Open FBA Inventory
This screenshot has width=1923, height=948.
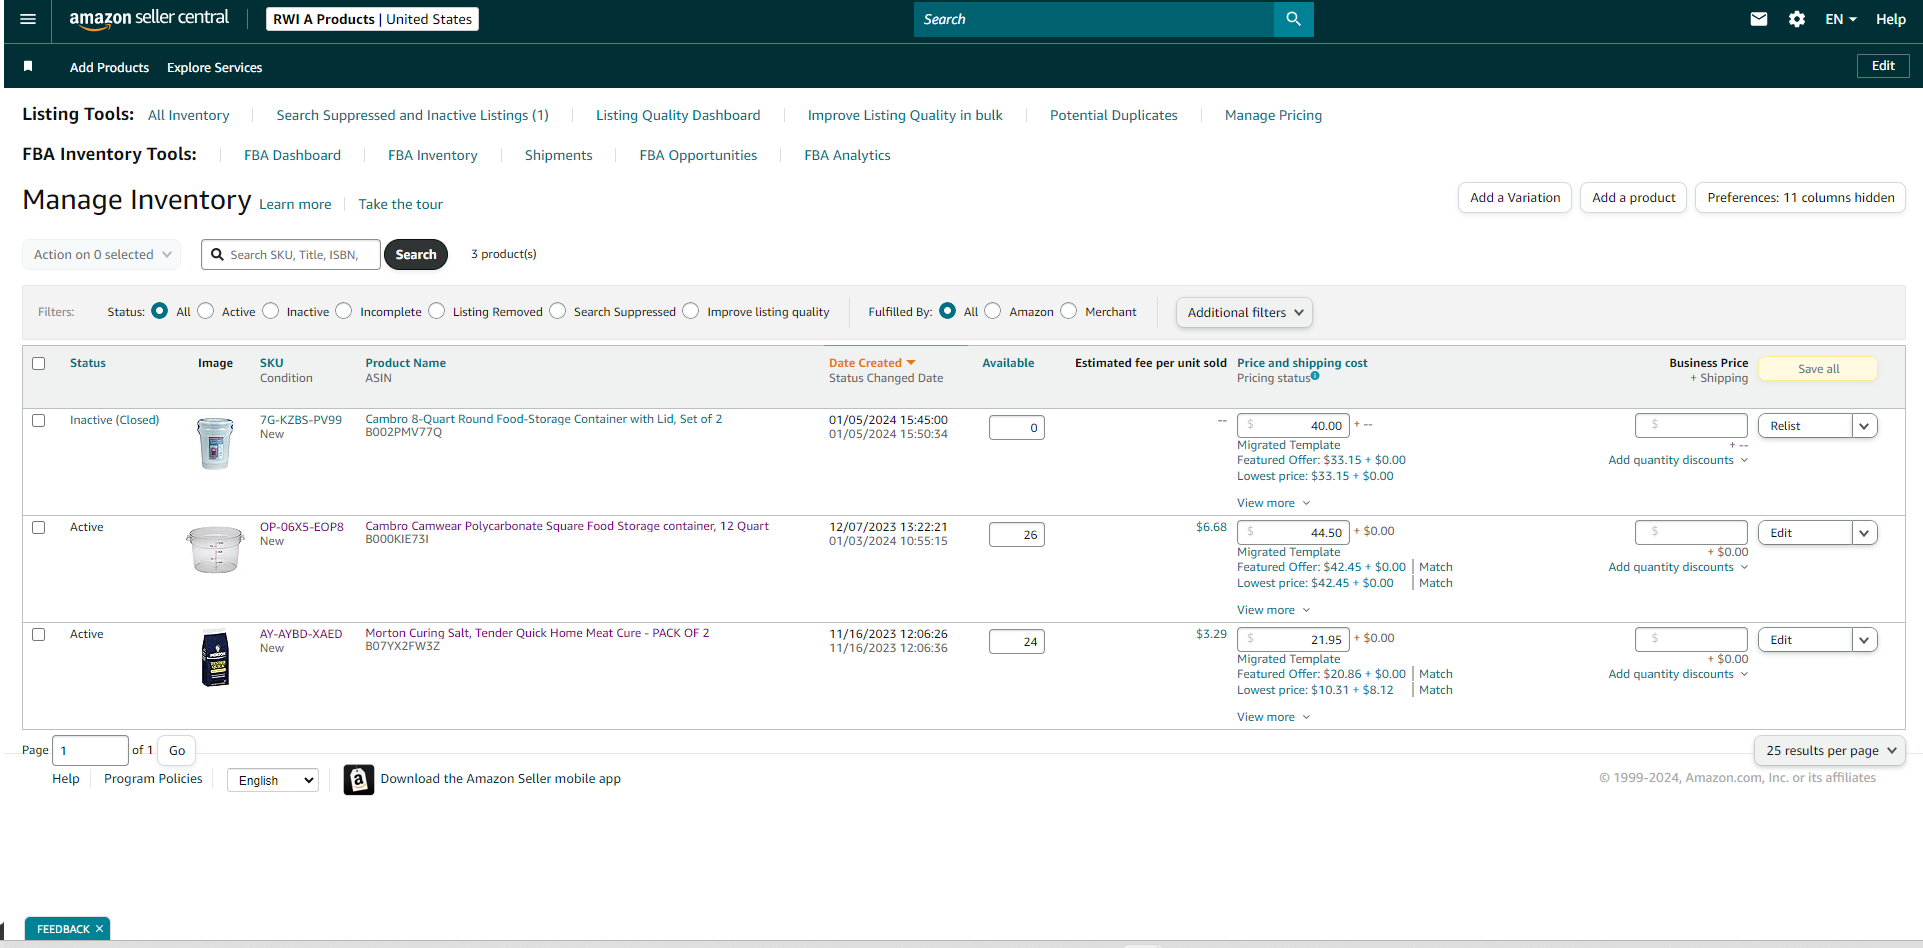433,155
